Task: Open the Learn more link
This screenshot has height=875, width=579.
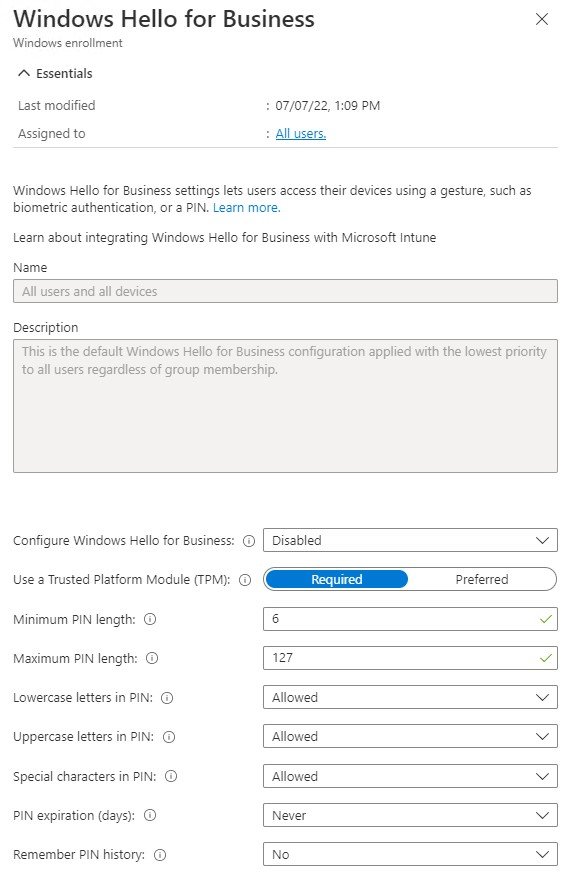Action: [x=247, y=208]
